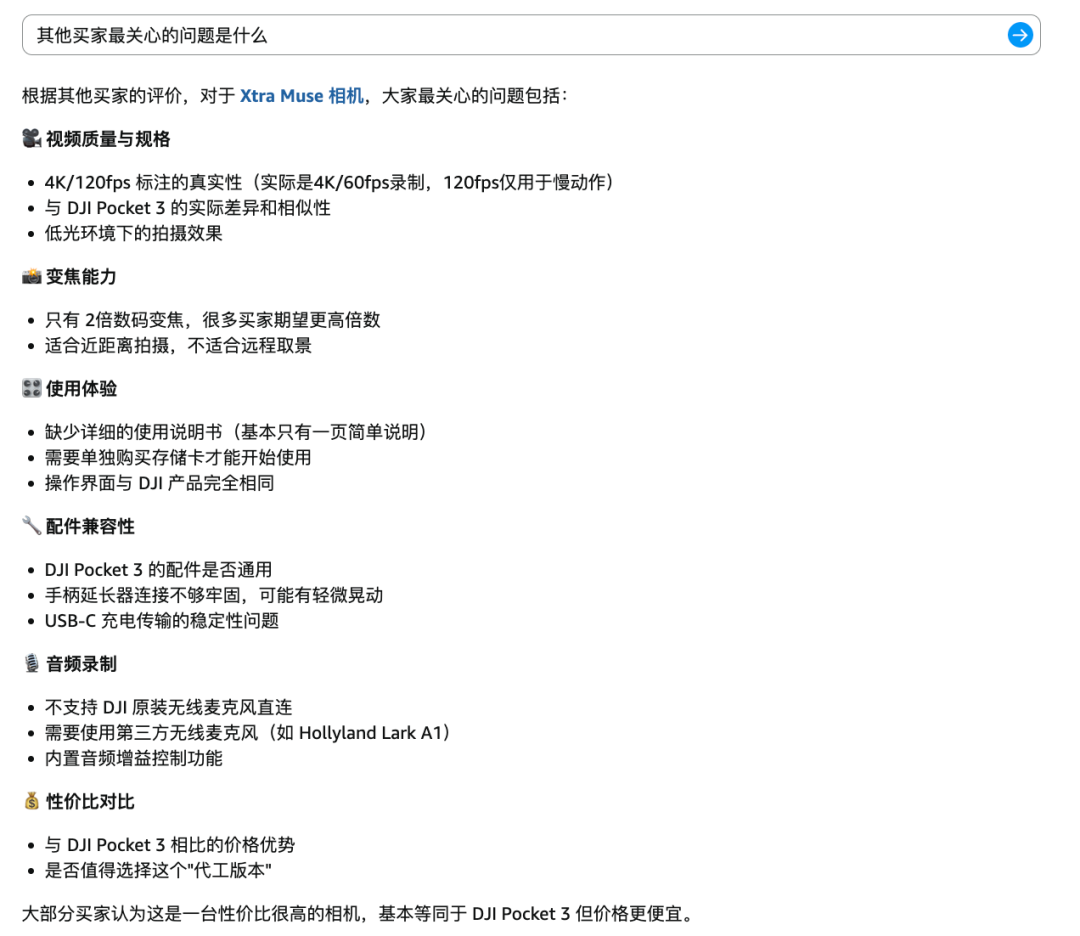This screenshot has height=936, width=1080.
Task: Click the line 缺少详细的使用说明书
Action: 236,433
